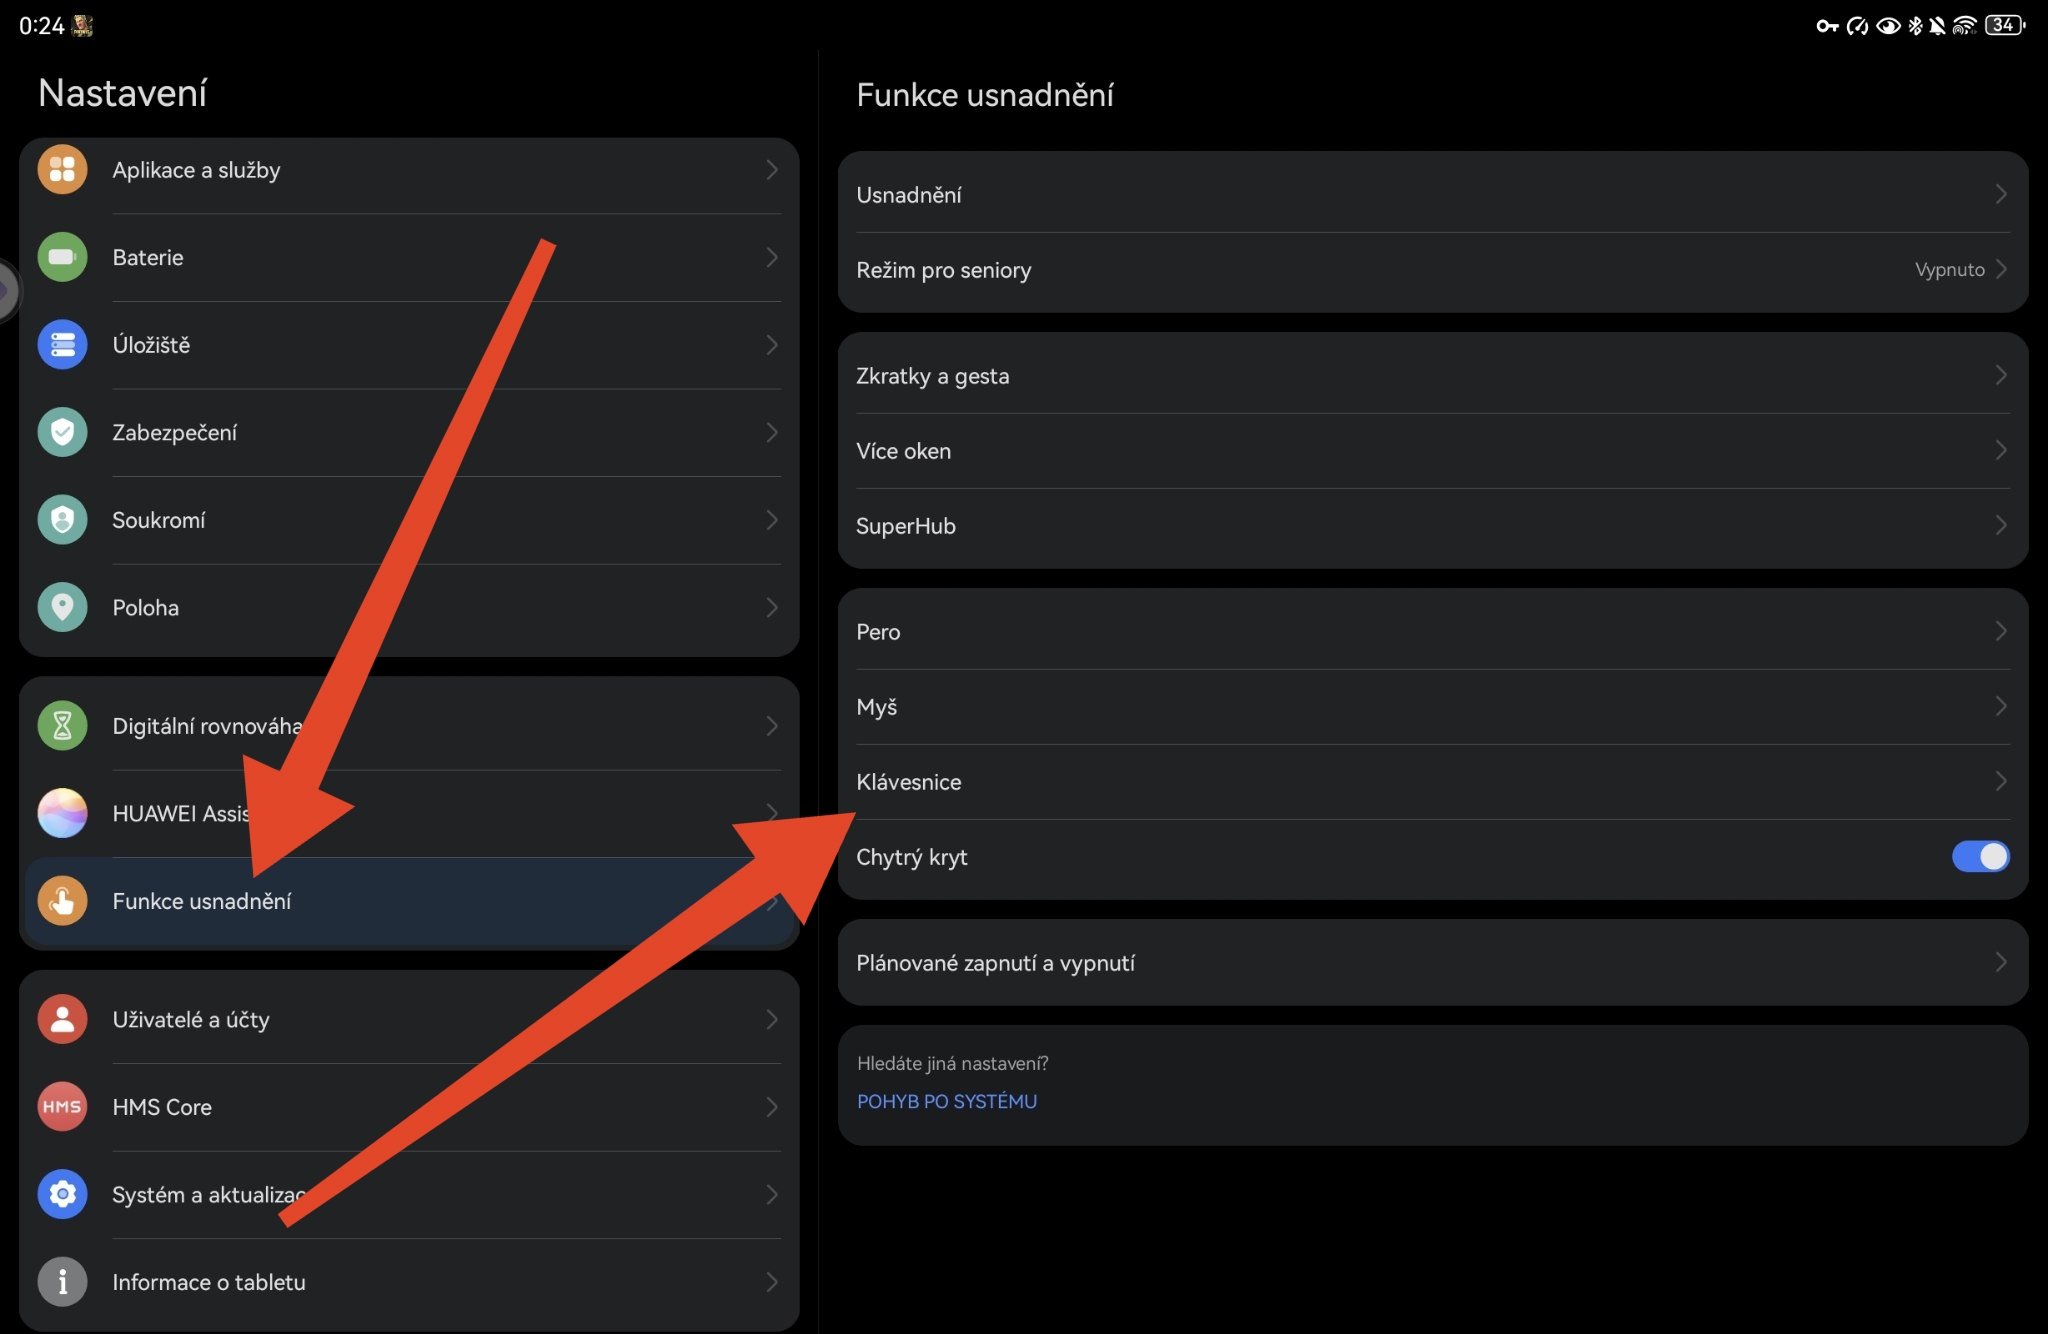Viewport: 2048px width, 1334px height.
Task: Open the POHYB PO SYSTÉMU link
Action: 947,1101
